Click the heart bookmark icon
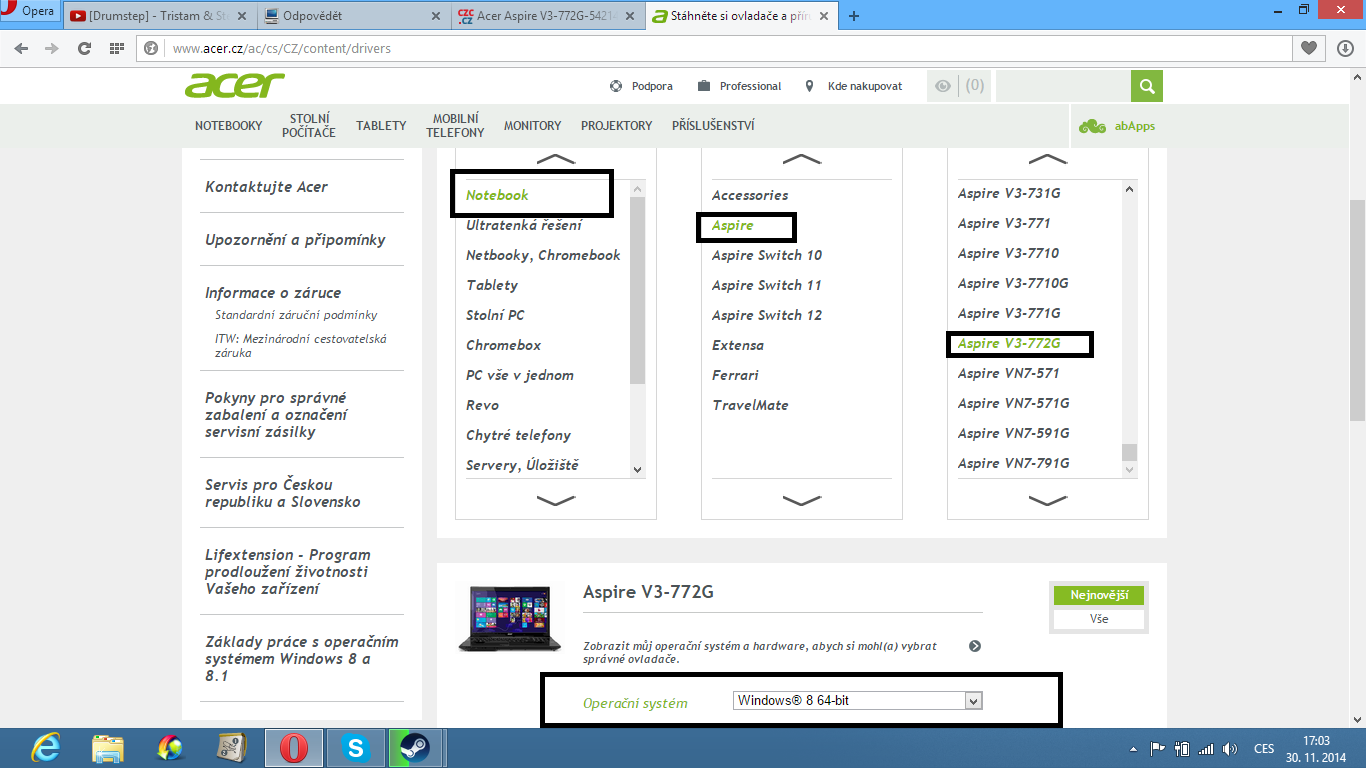 click(x=1309, y=48)
